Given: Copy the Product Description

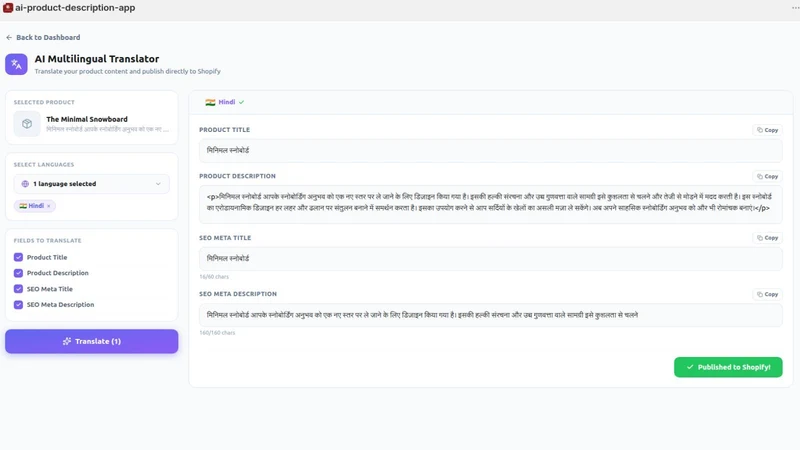Looking at the screenshot, I should [767, 177].
